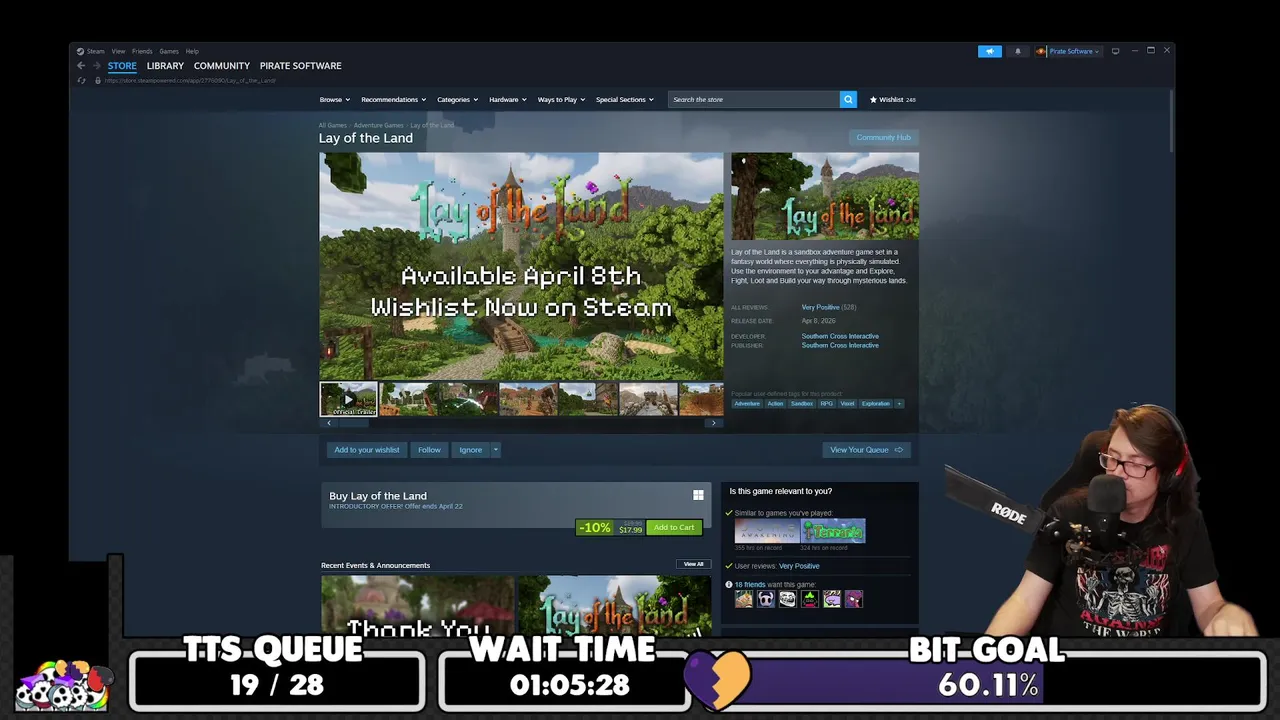Click the plus button after the tags
Image resolution: width=1280 pixels, height=720 pixels.
(899, 404)
